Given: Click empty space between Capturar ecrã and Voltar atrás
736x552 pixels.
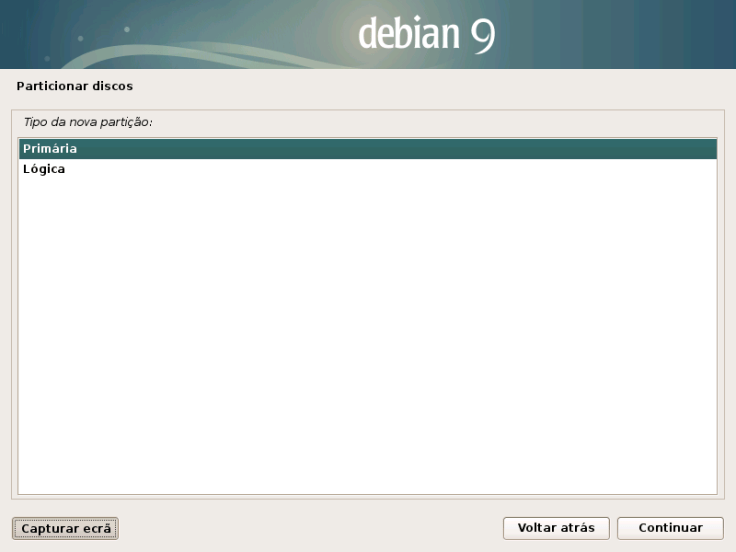Looking at the screenshot, I should tap(310, 528).
